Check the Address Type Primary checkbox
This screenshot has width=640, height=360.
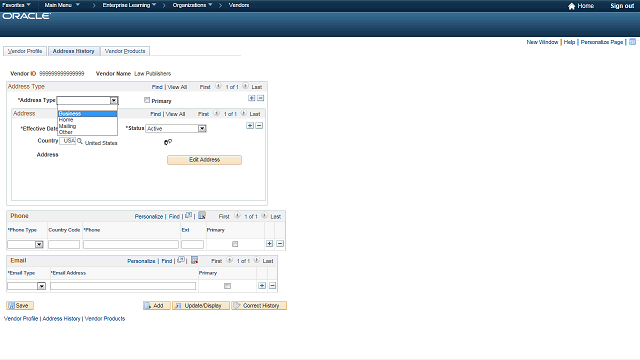pyautogui.click(x=147, y=100)
